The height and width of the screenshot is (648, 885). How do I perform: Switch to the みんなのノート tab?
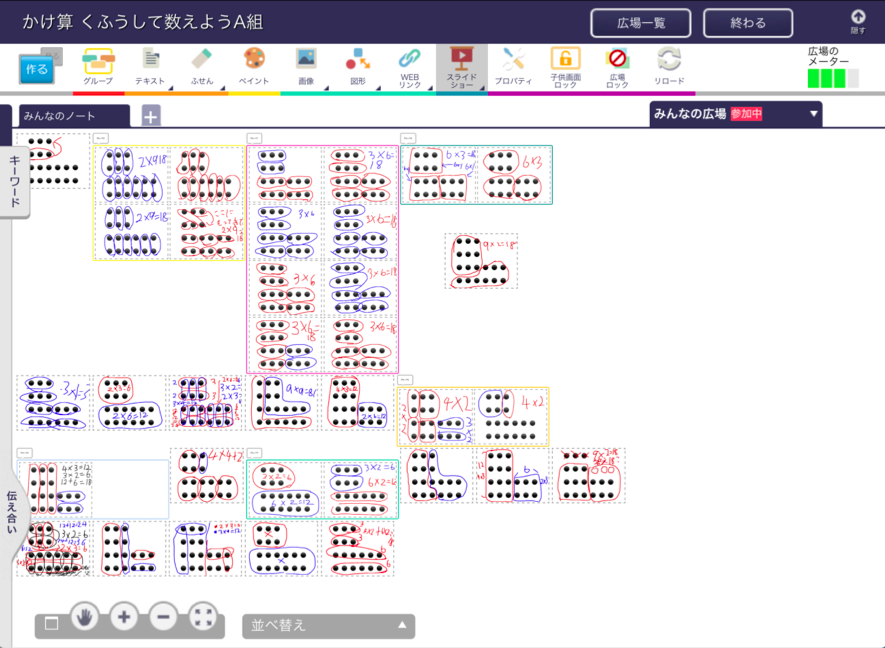coord(74,116)
